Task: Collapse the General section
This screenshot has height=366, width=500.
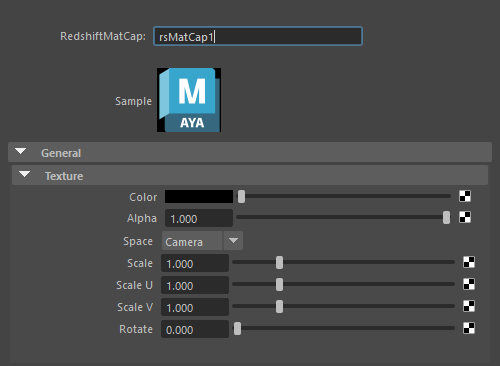Action: click(x=21, y=152)
